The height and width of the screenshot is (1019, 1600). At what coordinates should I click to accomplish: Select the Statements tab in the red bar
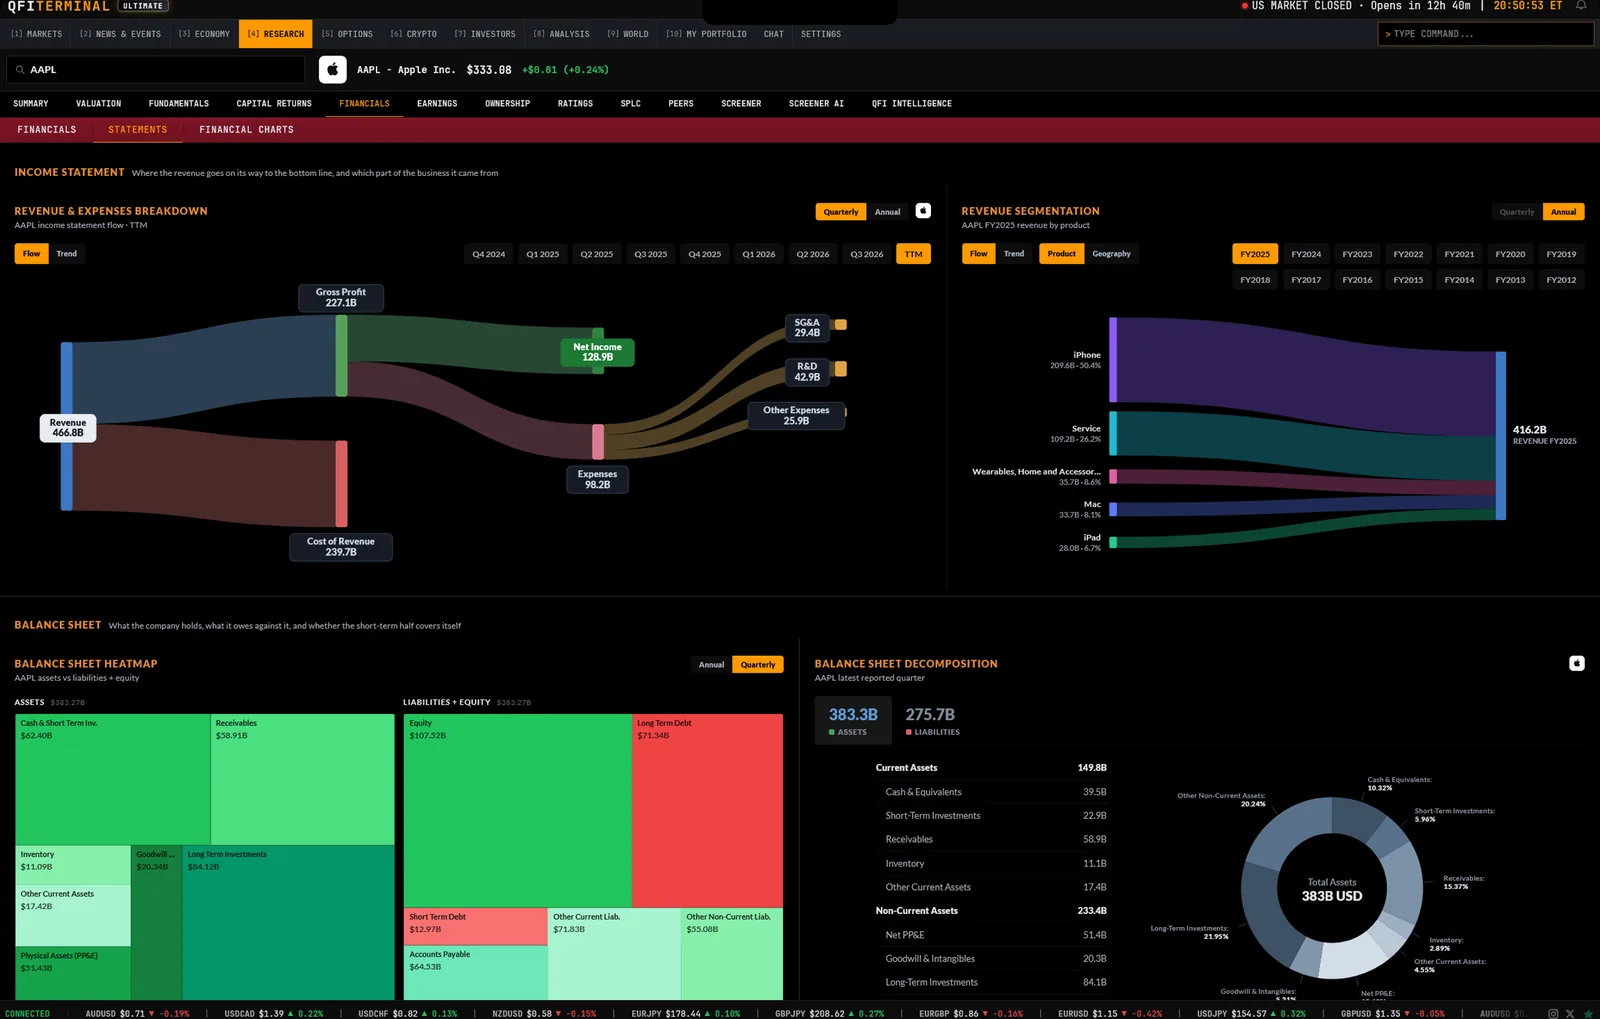[138, 130]
